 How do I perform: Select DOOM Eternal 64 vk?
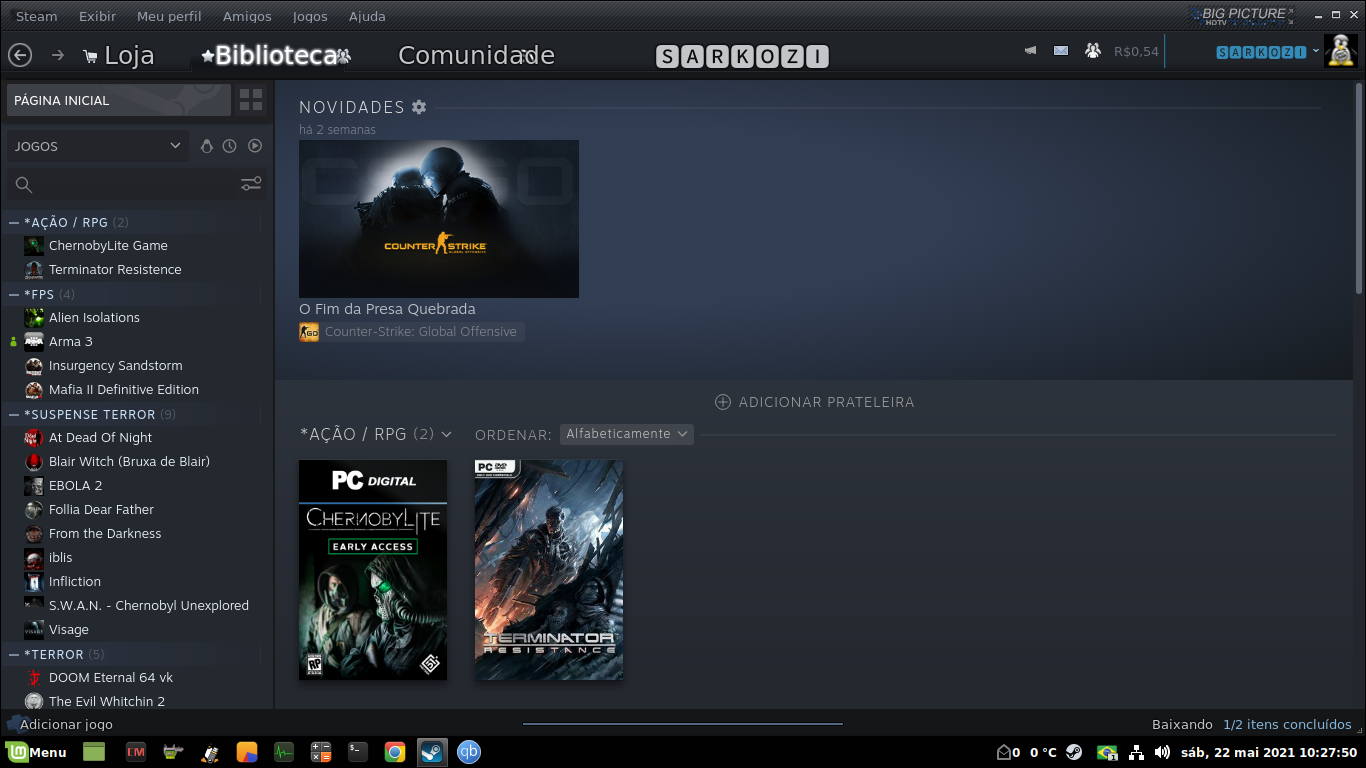click(x=111, y=678)
